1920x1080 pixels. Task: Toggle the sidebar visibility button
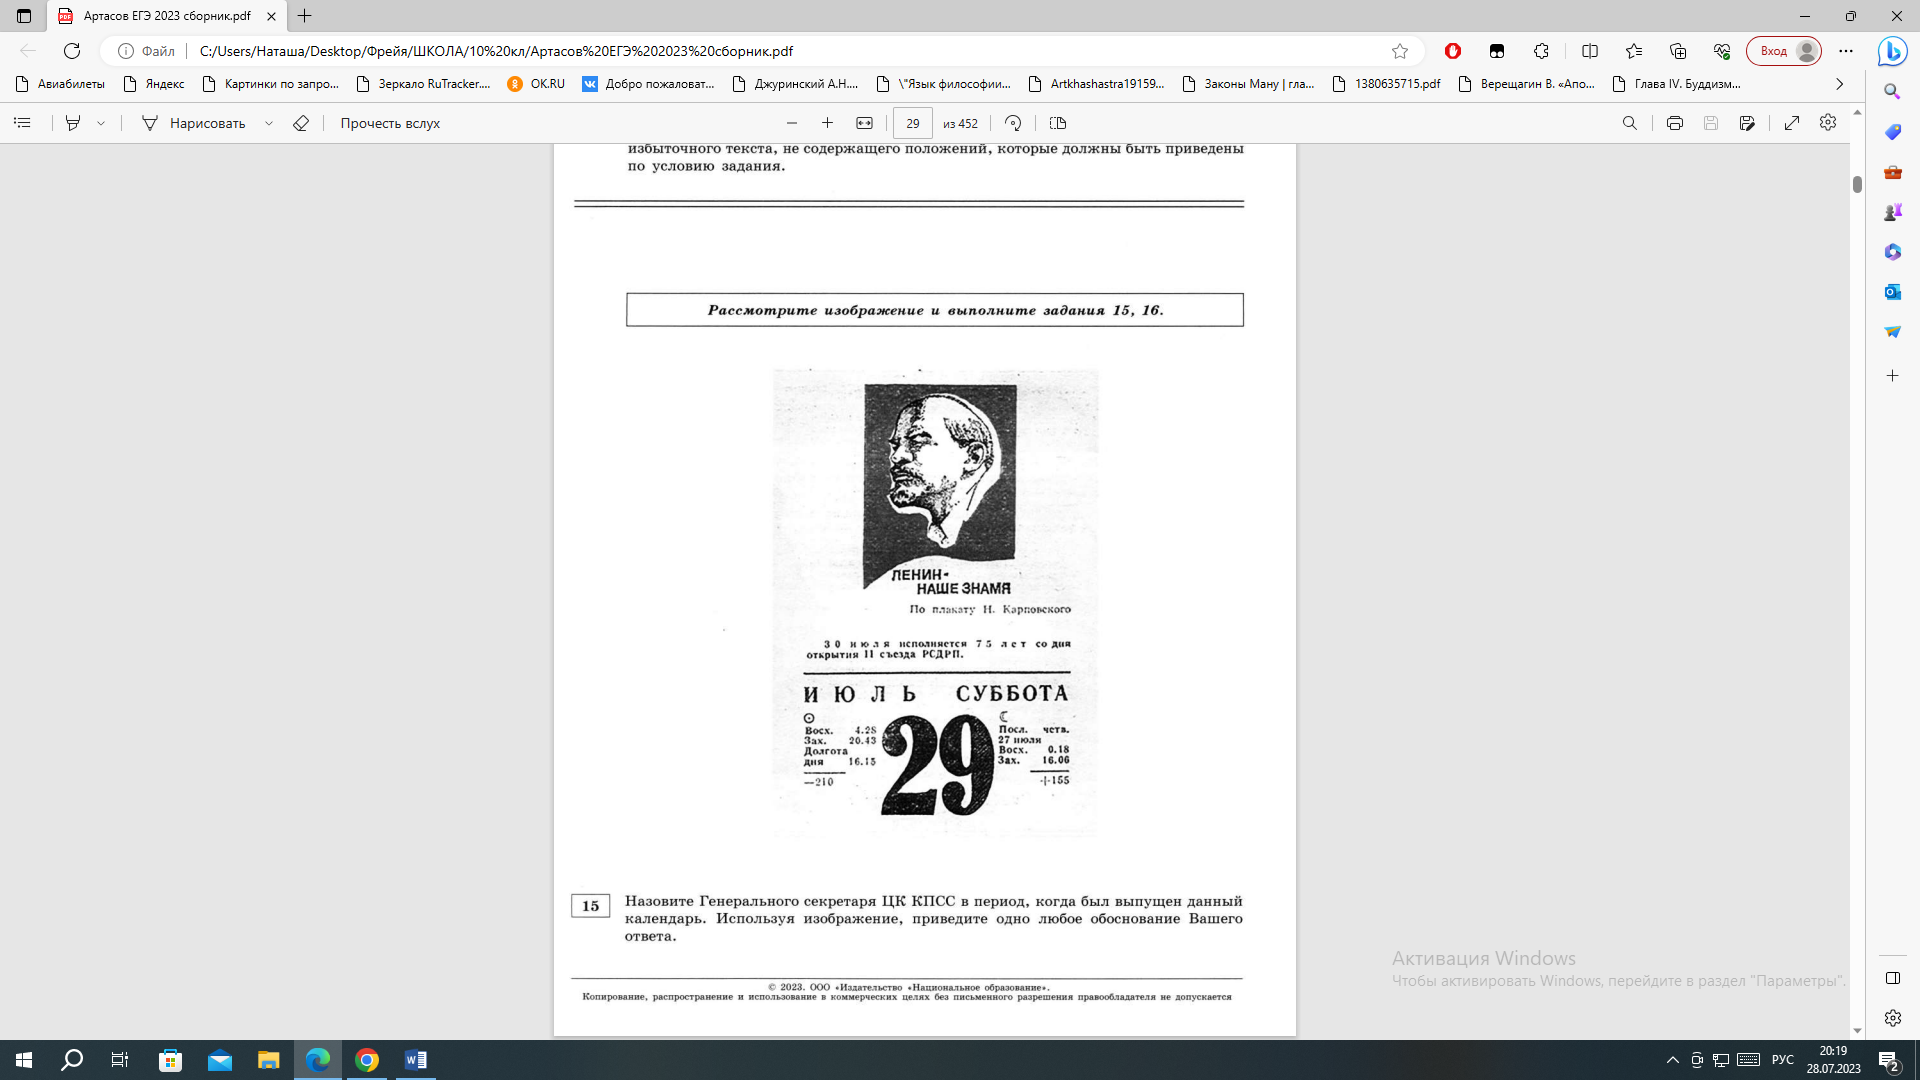(1892, 978)
